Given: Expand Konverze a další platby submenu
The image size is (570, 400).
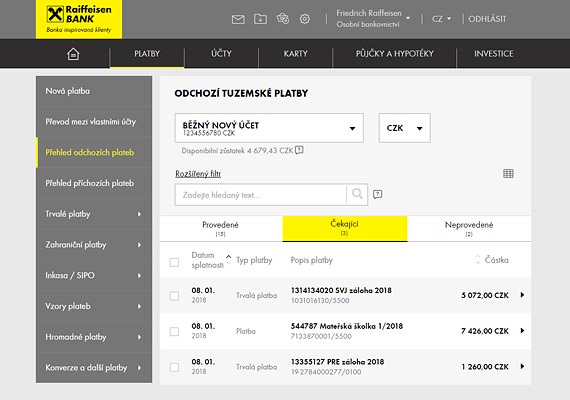Looking at the screenshot, I should pos(94,368).
